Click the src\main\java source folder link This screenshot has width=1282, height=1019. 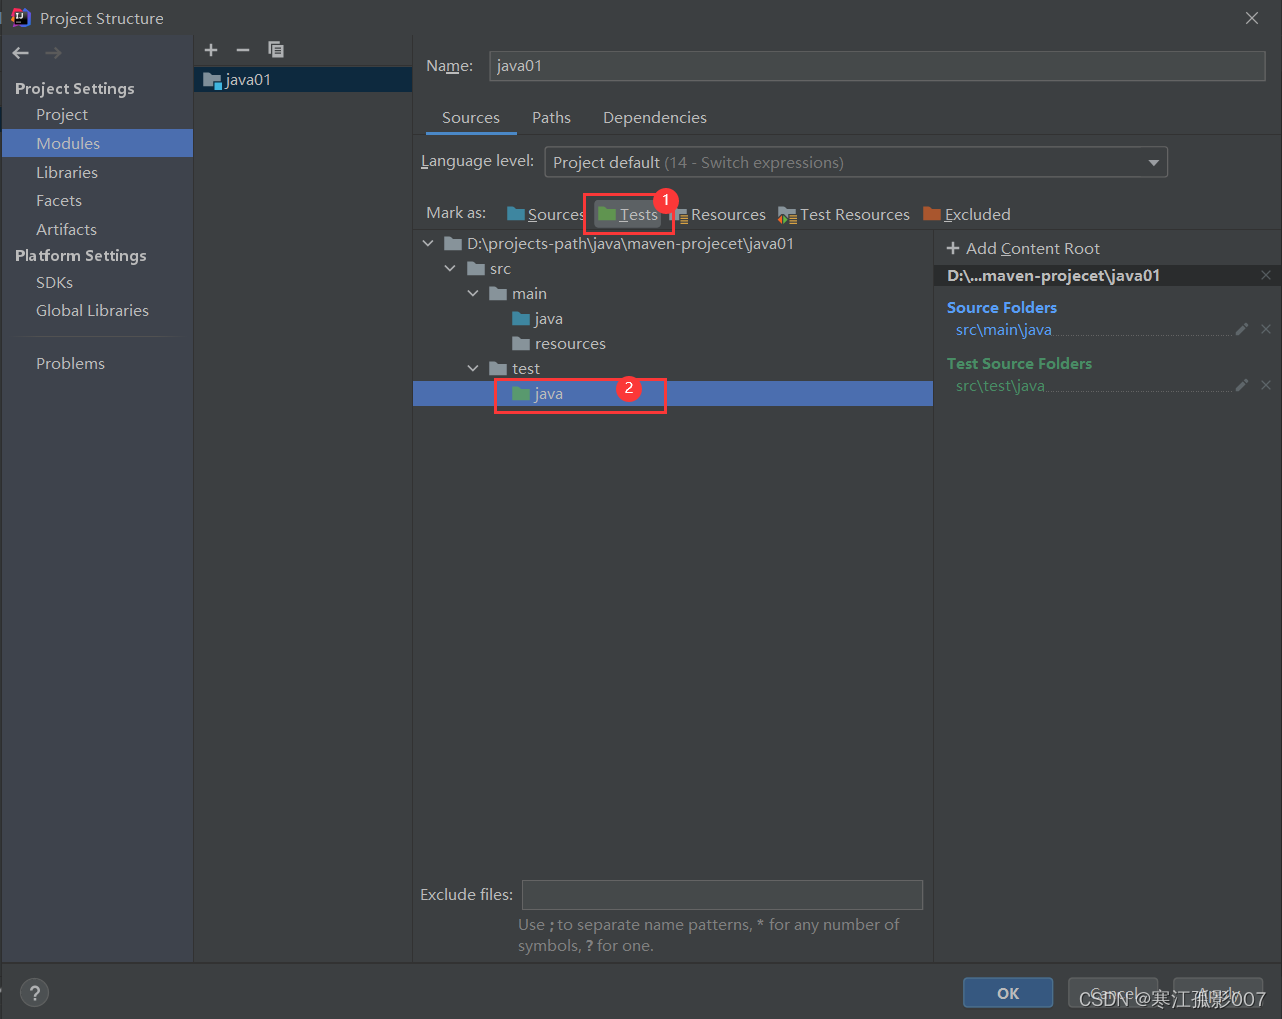coord(1003,330)
